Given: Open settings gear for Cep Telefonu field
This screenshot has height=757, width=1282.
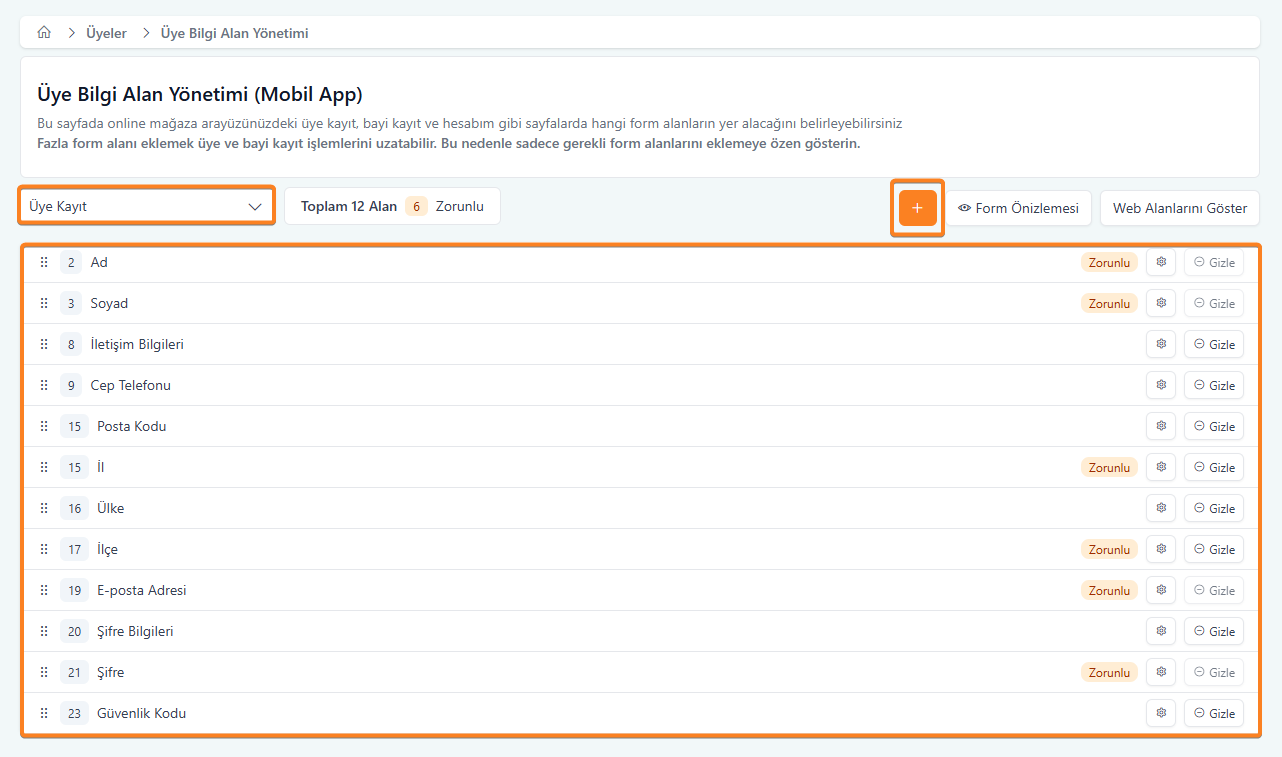Looking at the screenshot, I should [x=1161, y=386].
